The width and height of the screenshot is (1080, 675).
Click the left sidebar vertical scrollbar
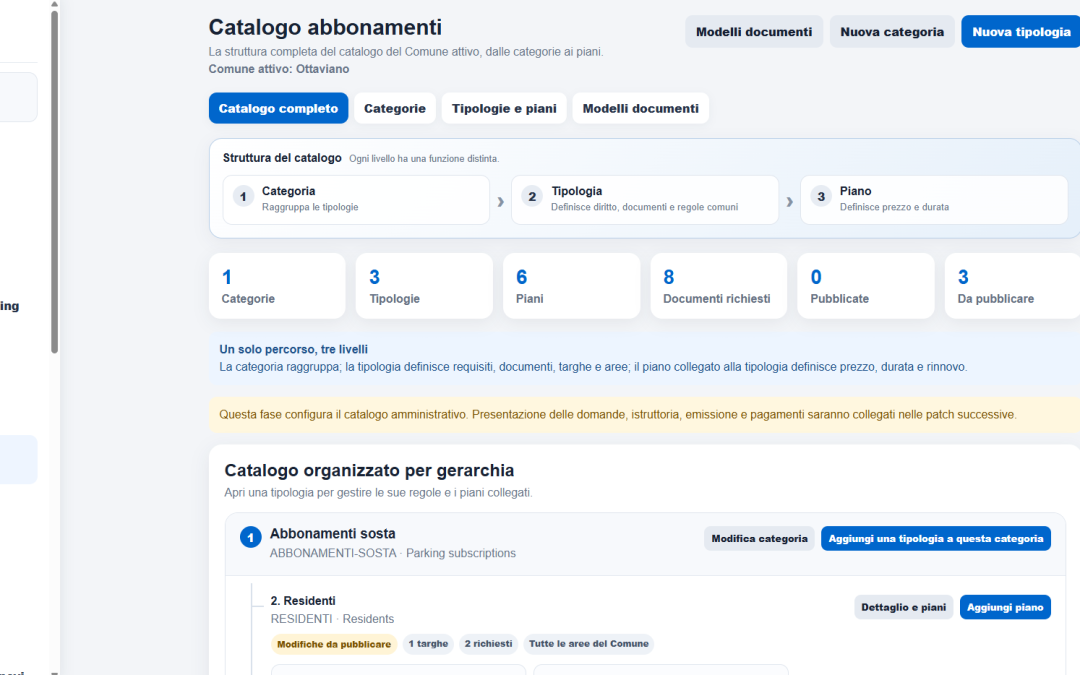pos(54,182)
